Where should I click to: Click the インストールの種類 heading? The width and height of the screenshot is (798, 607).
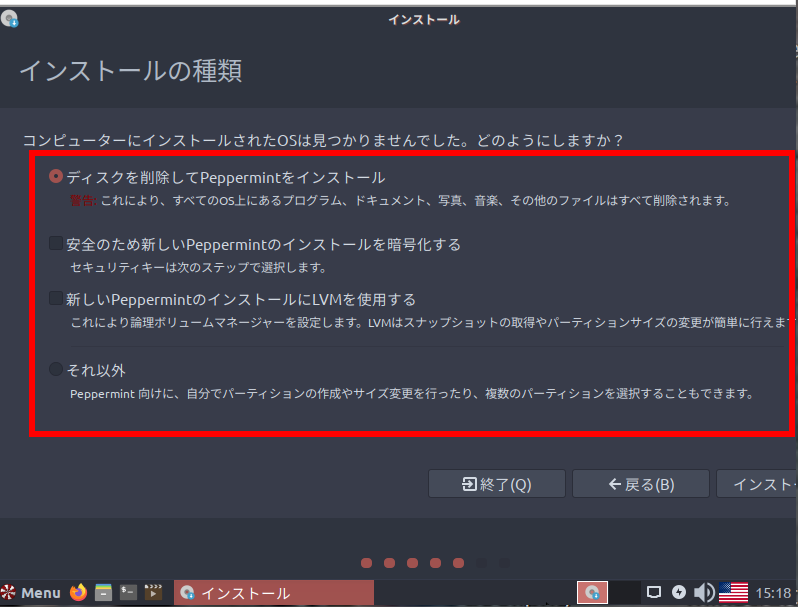131,71
